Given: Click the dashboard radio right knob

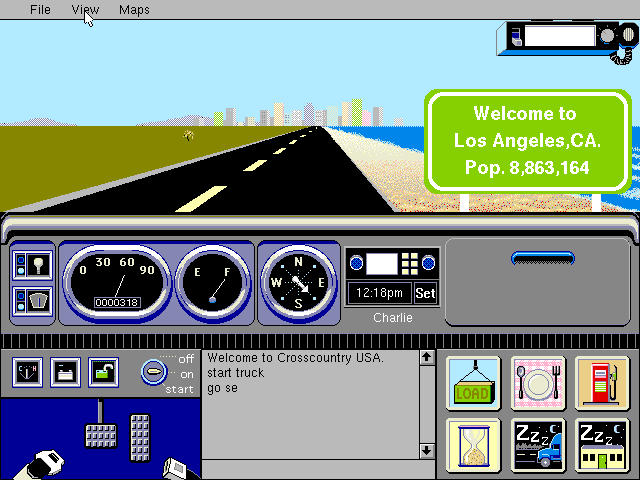Looking at the screenshot, I should pyautogui.click(x=428, y=263).
